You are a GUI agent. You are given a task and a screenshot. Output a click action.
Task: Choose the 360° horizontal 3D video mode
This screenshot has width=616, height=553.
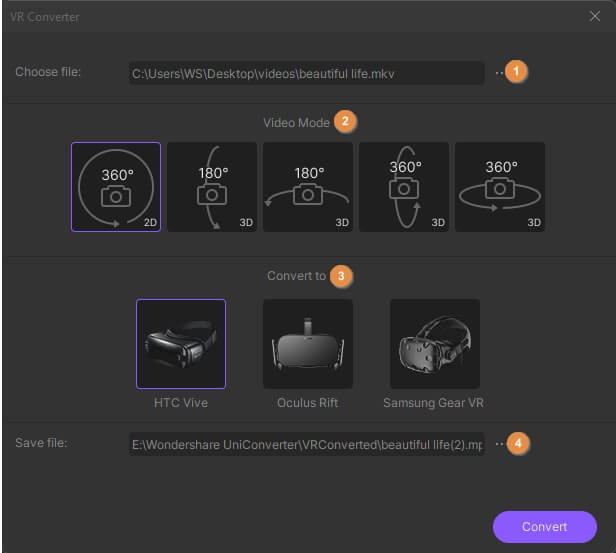tap(500, 187)
